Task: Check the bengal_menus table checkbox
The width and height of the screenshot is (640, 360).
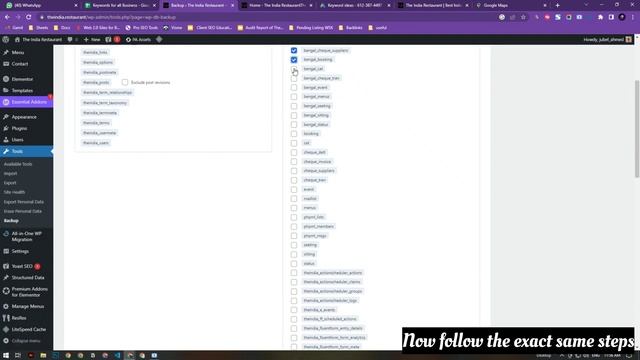Action: click(294, 97)
